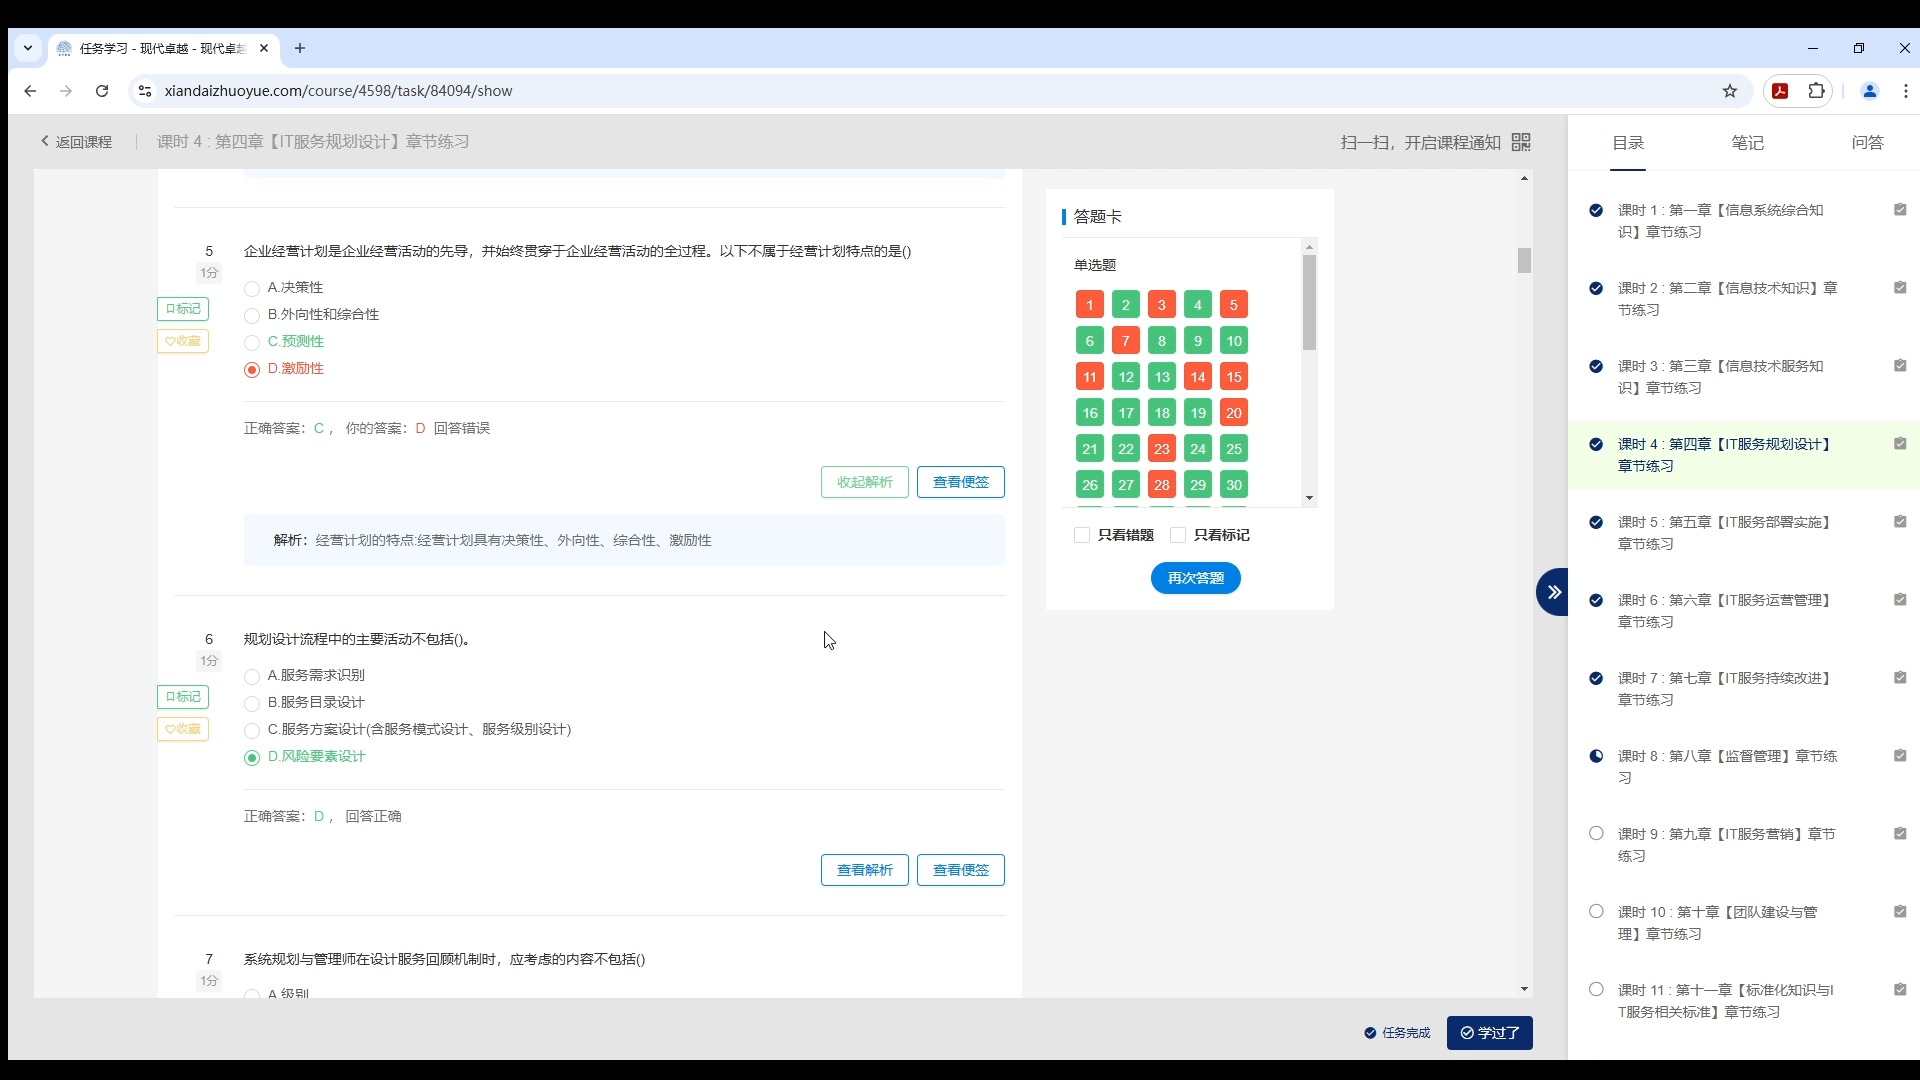
Task: Click the 再次答题 button
Action: click(1196, 578)
